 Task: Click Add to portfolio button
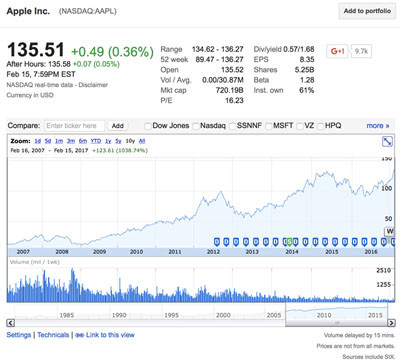tap(367, 11)
